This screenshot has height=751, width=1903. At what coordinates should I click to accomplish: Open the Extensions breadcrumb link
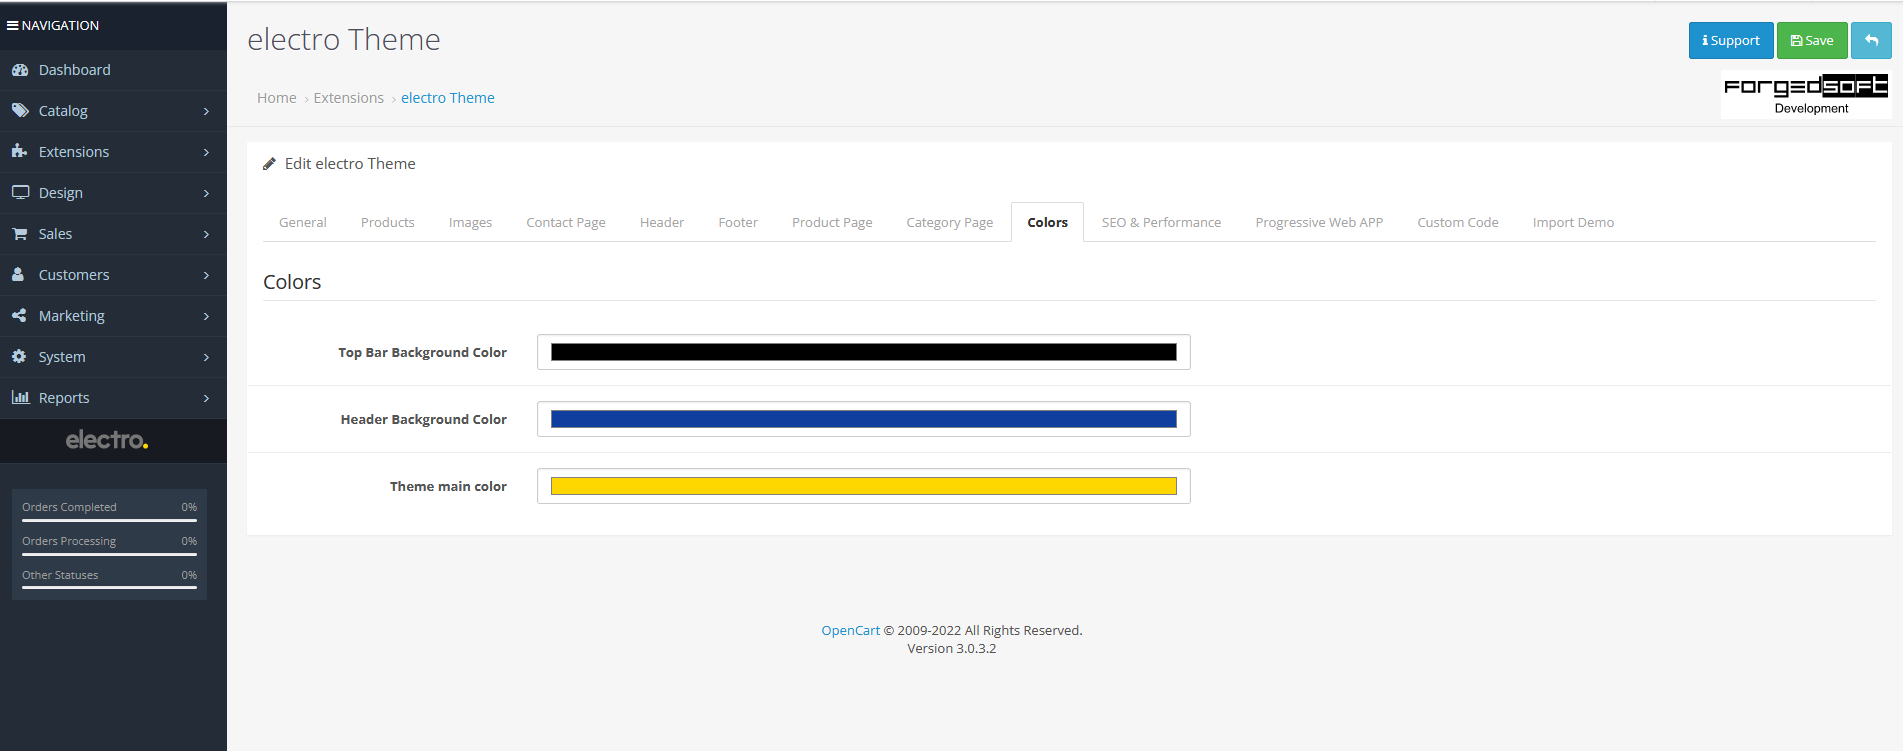[x=349, y=98]
